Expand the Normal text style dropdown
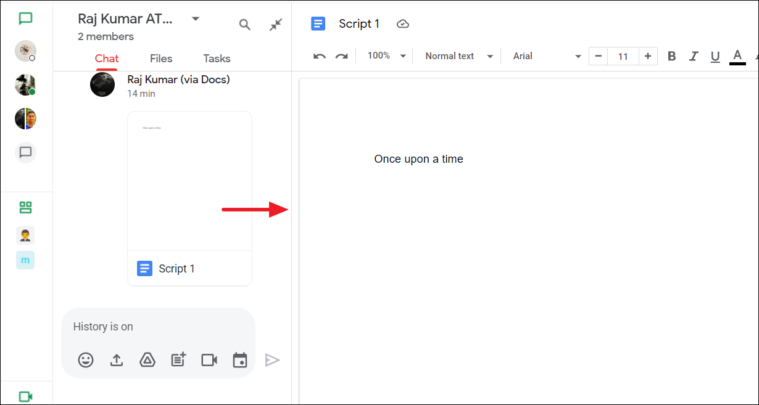The height and width of the screenshot is (405, 759). 459,56
